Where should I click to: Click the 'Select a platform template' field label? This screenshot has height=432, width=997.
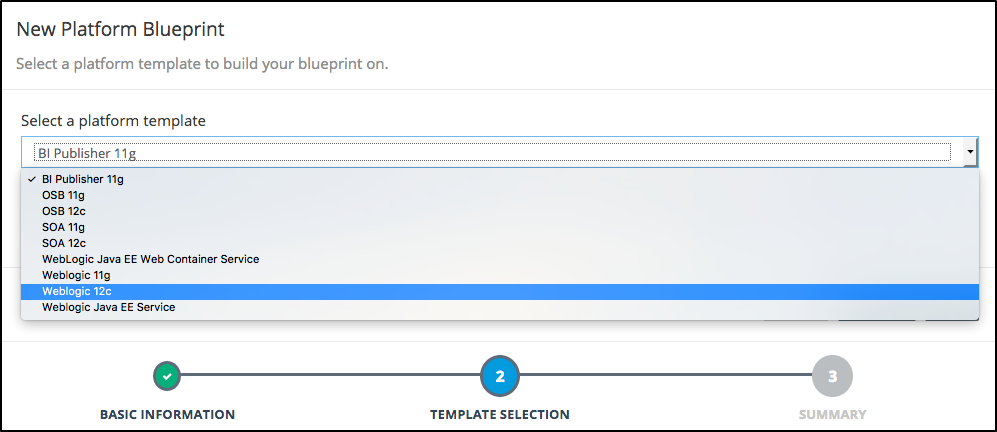[113, 121]
